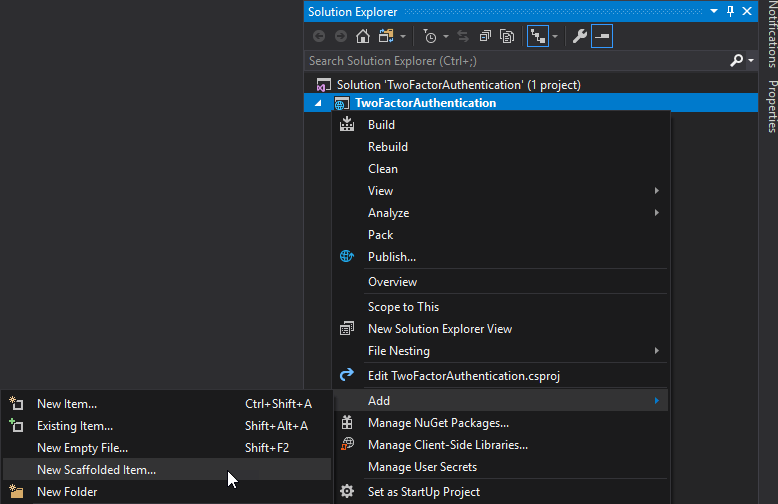Choose Manage NuGet Packages menu entry
The image size is (778, 504).
coord(438,423)
